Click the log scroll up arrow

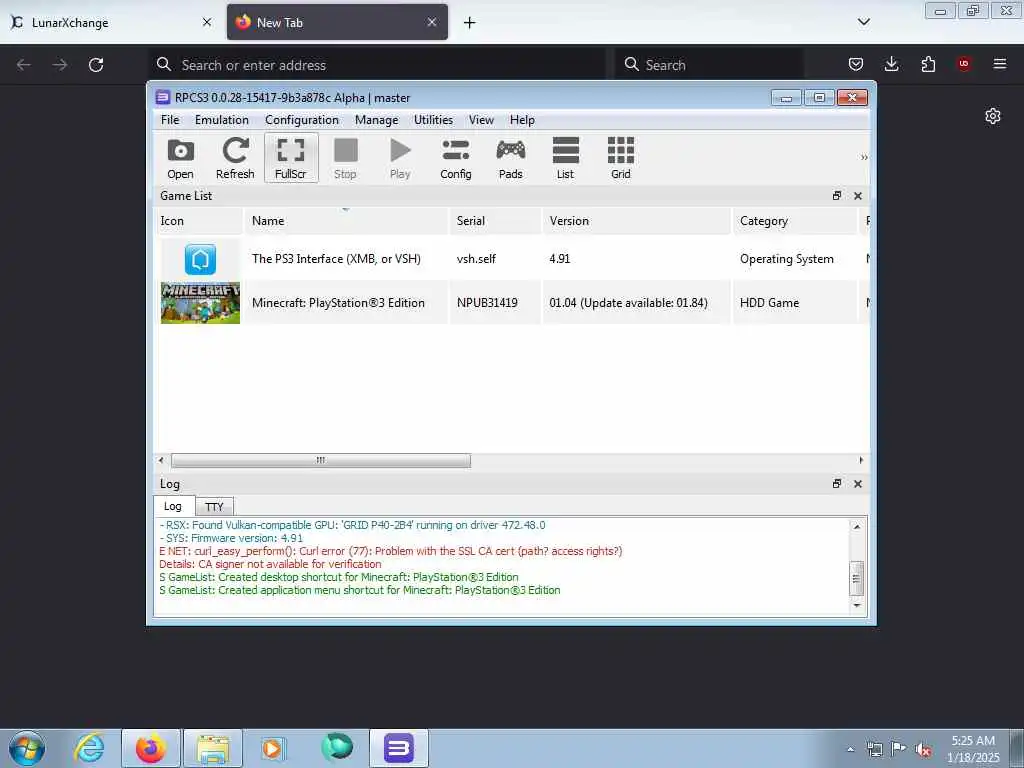click(857, 526)
